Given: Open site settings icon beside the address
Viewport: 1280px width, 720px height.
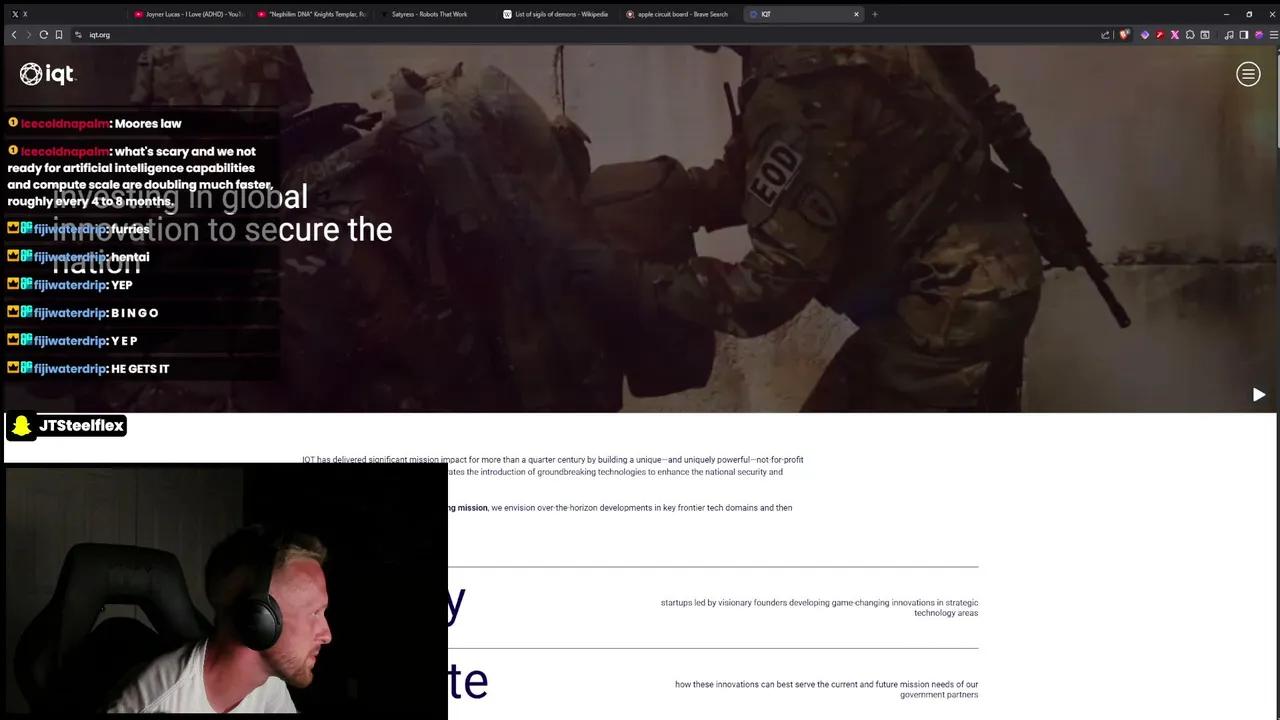Looking at the screenshot, I should 78,35.
